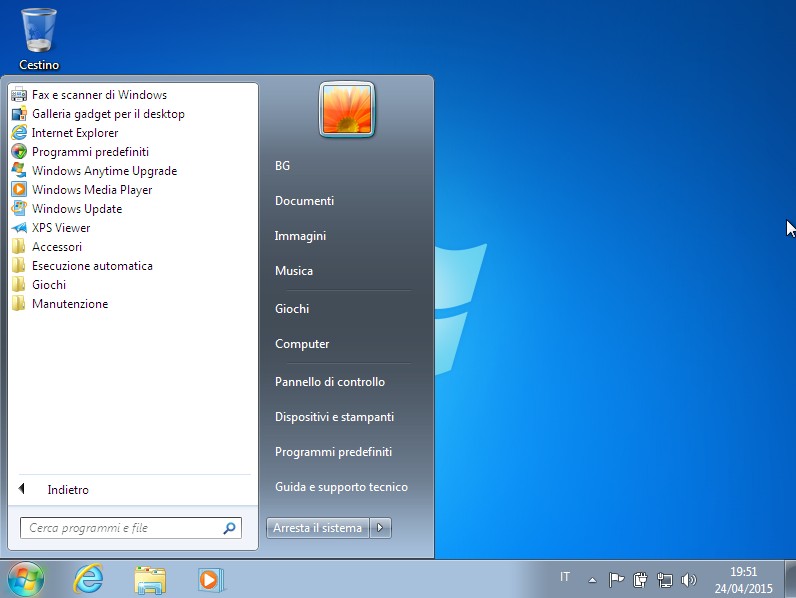Image resolution: width=796 pixels, height=598 pixels.
Task: Click the power plug tray icon
Action: point(640,579)
